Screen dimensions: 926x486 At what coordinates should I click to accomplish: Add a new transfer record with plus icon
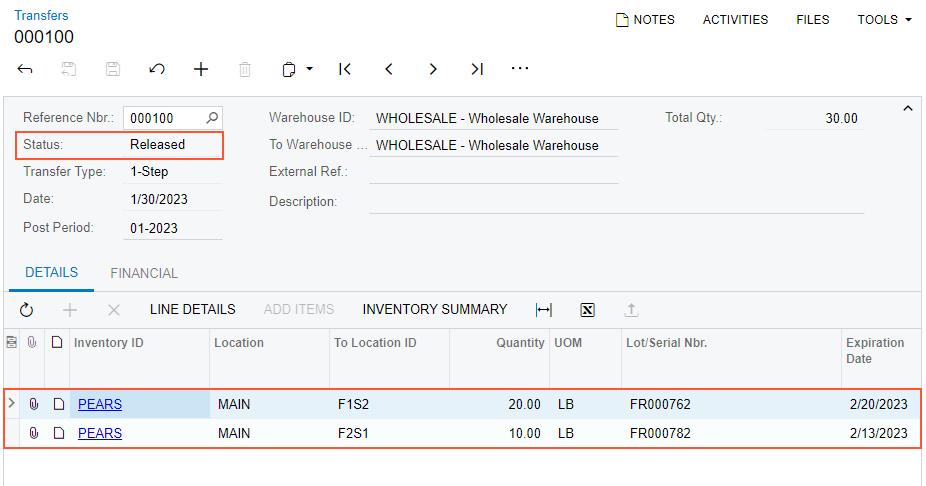point(201,69)
